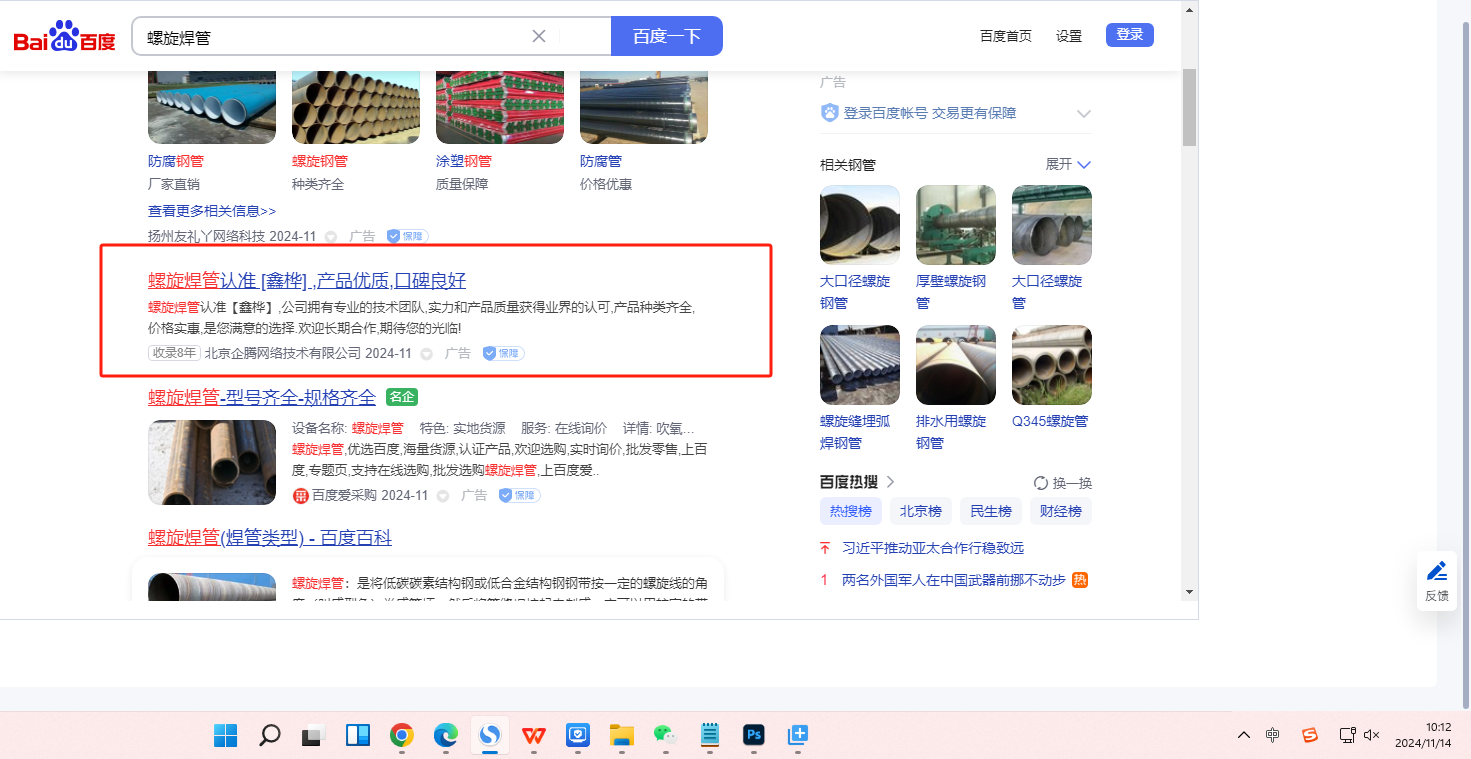Open Photoshop from the taskbar
1471x759 pixels.
coord(754,736)
